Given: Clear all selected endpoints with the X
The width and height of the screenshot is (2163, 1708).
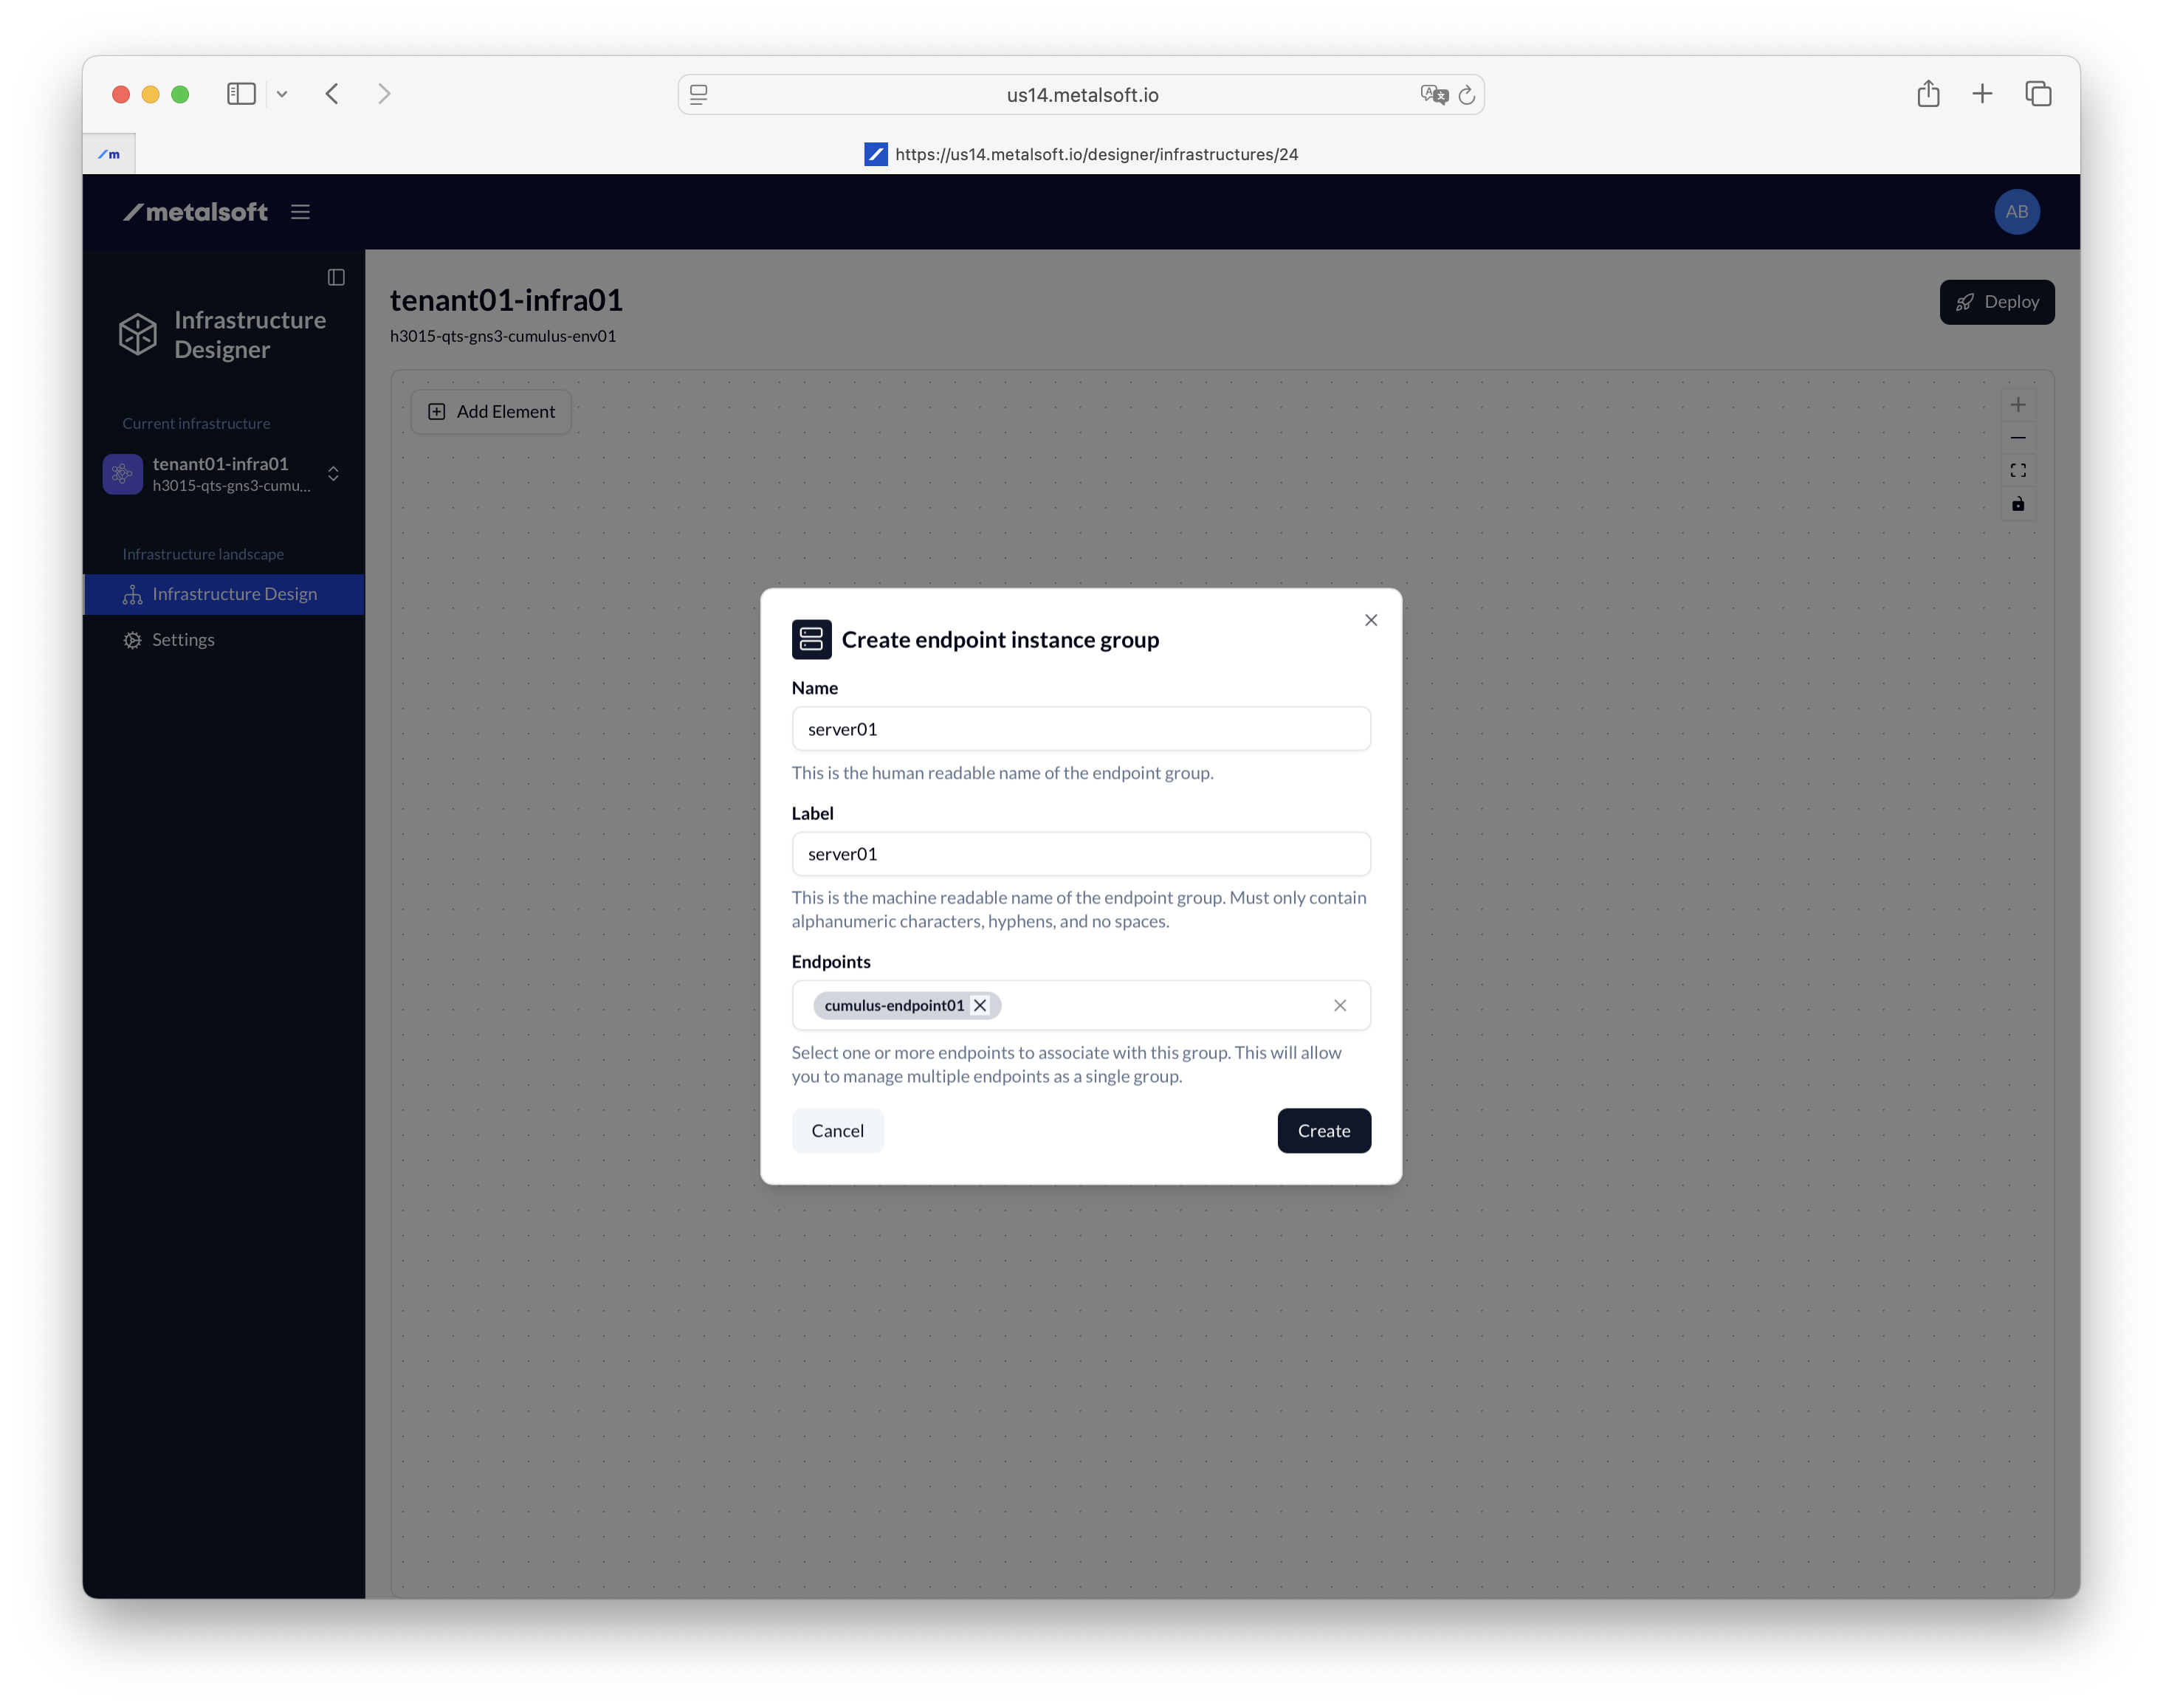Looking at the screenshot, I should [x=1340, y=1005].
